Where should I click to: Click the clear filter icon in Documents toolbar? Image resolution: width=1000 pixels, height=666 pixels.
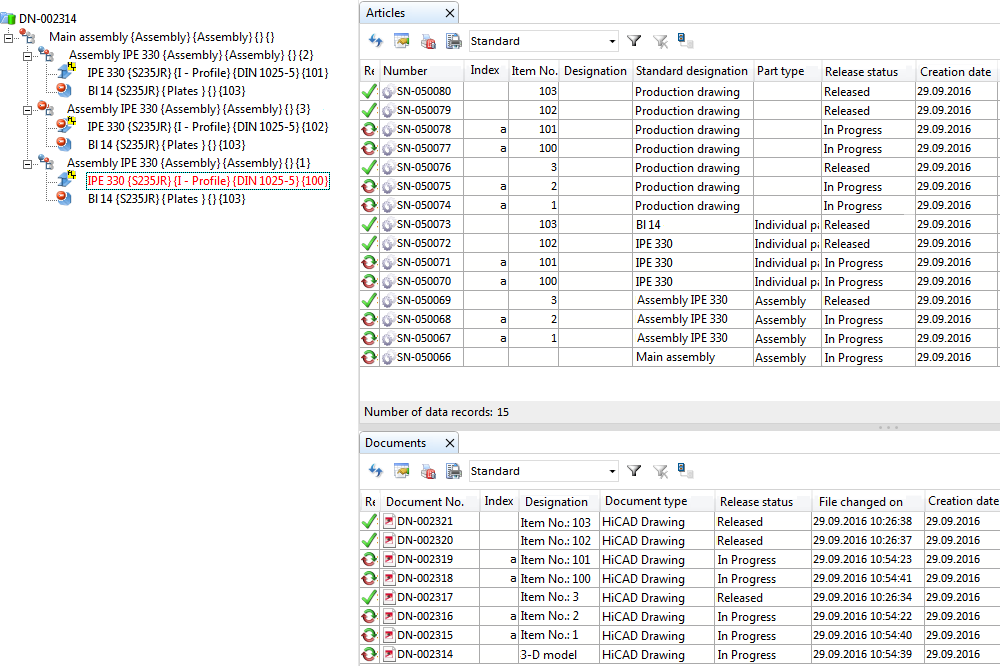click(660, 471)
